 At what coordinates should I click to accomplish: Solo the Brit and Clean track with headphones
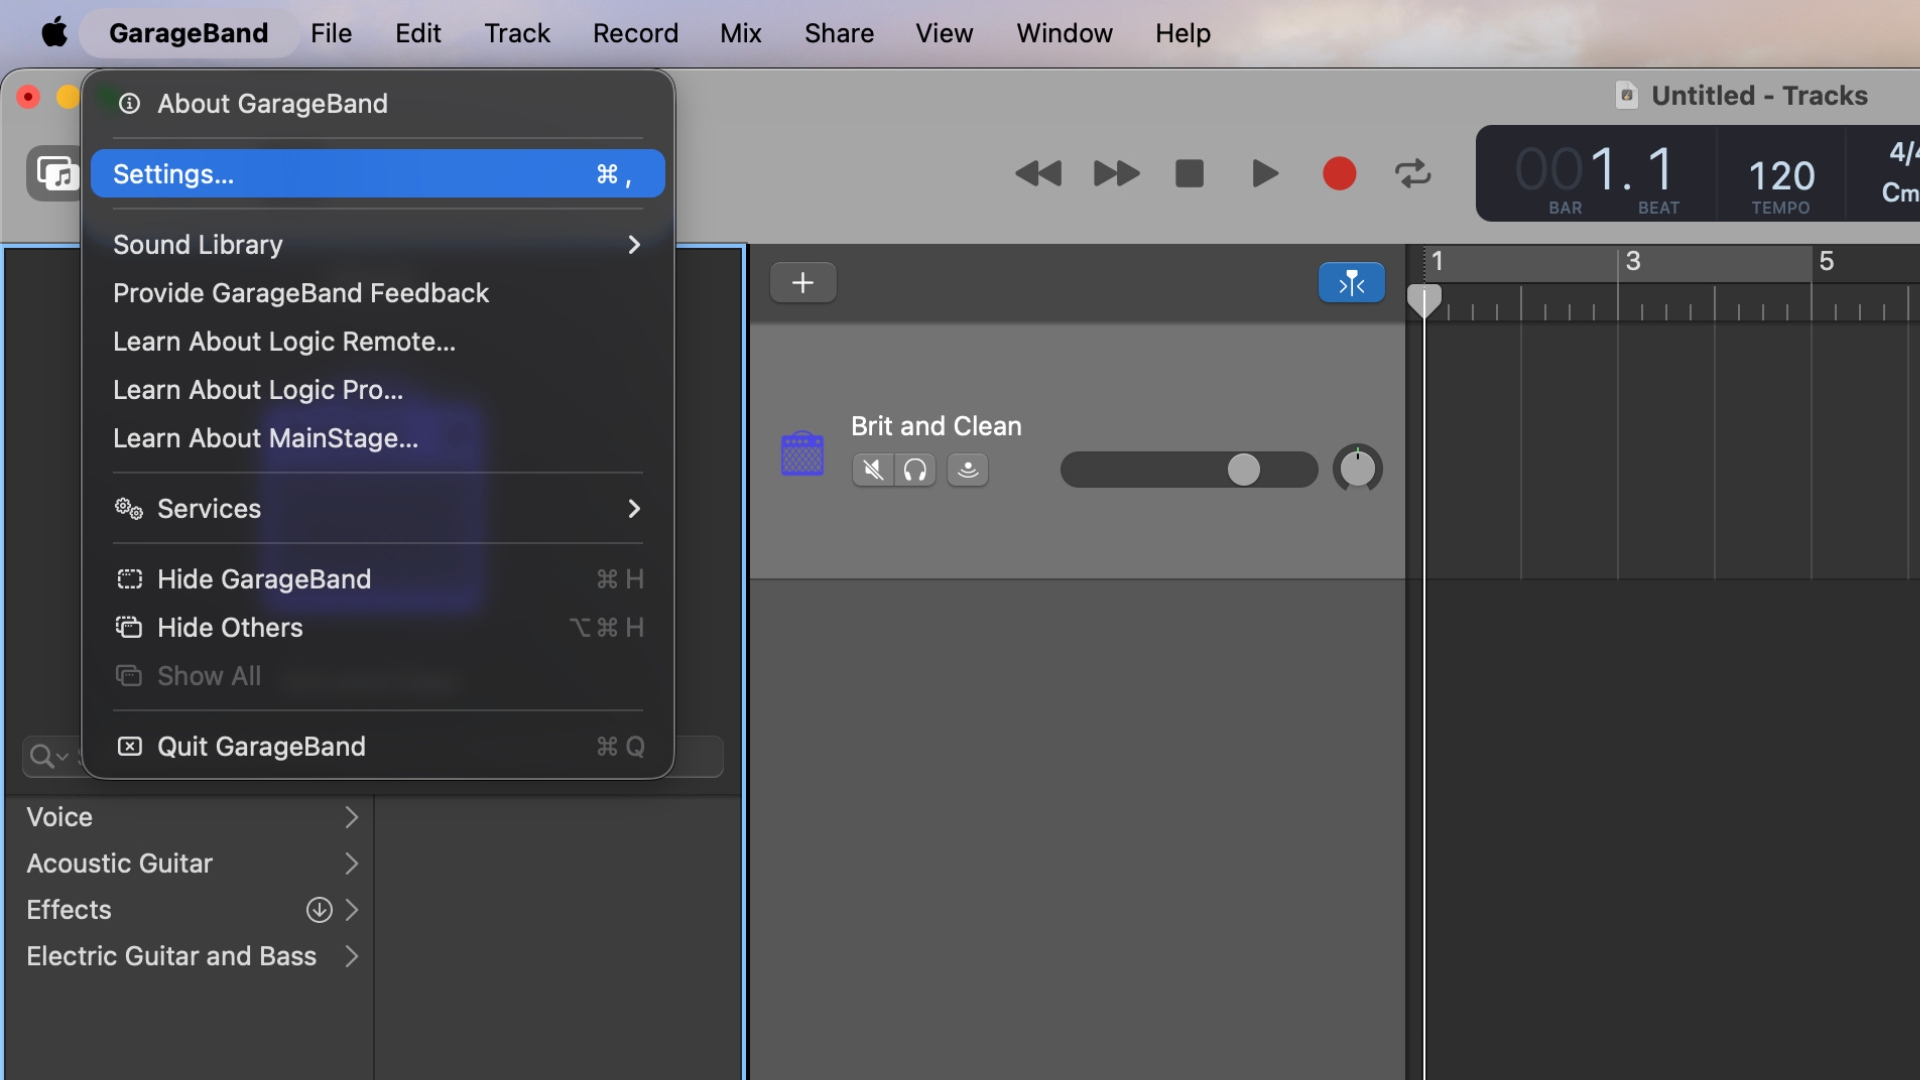click(915, 470)
